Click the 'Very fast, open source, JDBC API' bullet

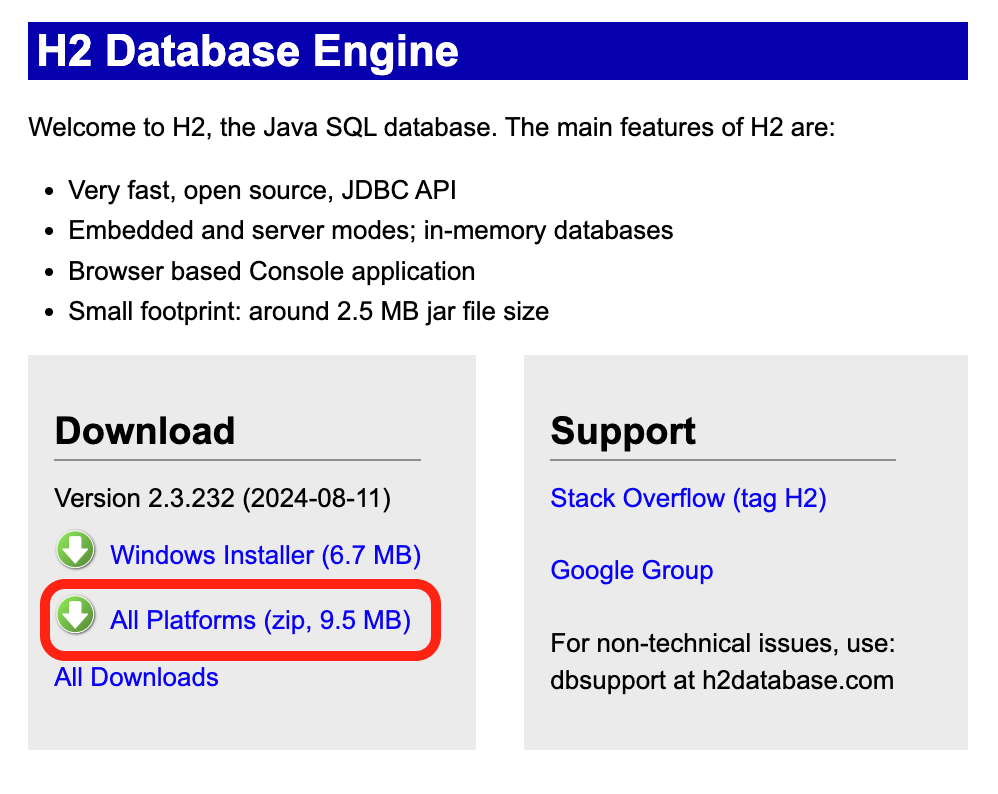click(x=262, y=190)
